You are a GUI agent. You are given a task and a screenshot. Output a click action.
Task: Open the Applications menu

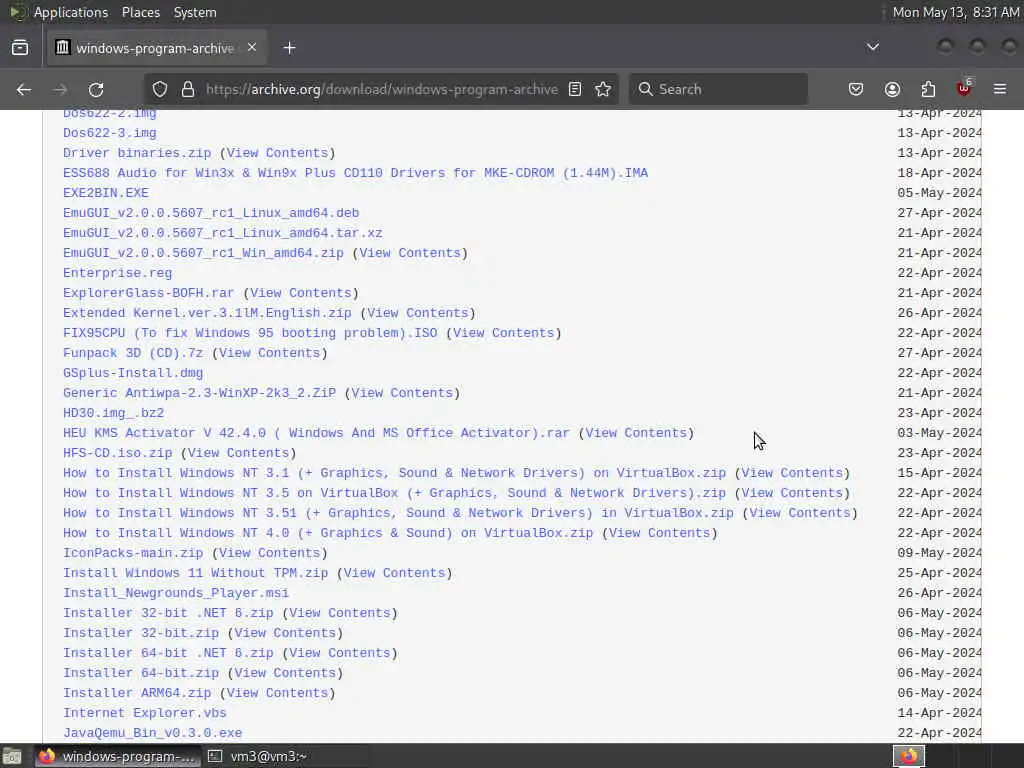[71, 12]
